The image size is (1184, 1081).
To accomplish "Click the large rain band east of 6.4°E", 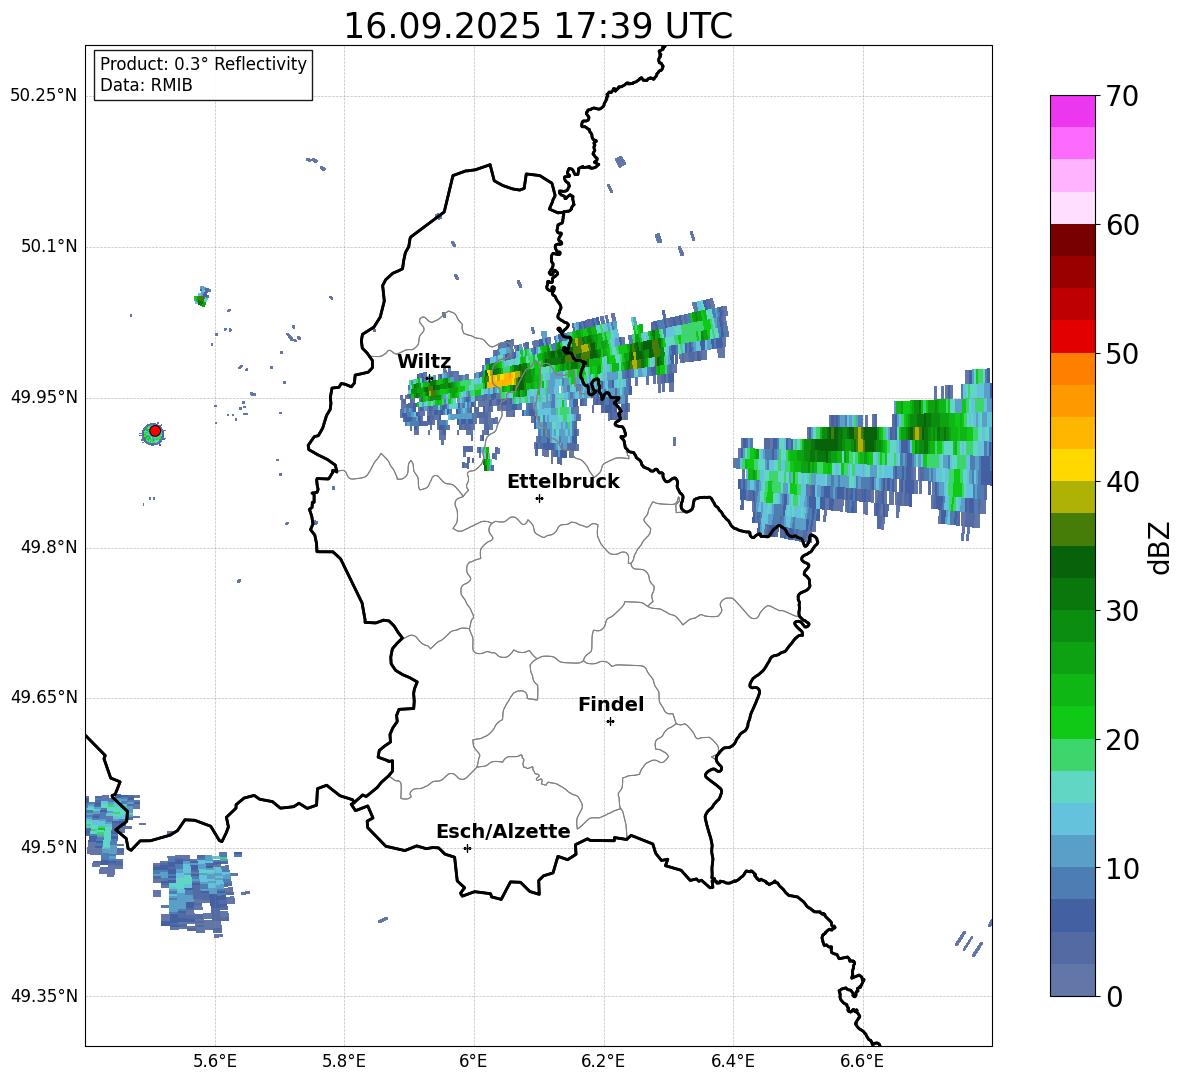I will [x=864, y=456].
